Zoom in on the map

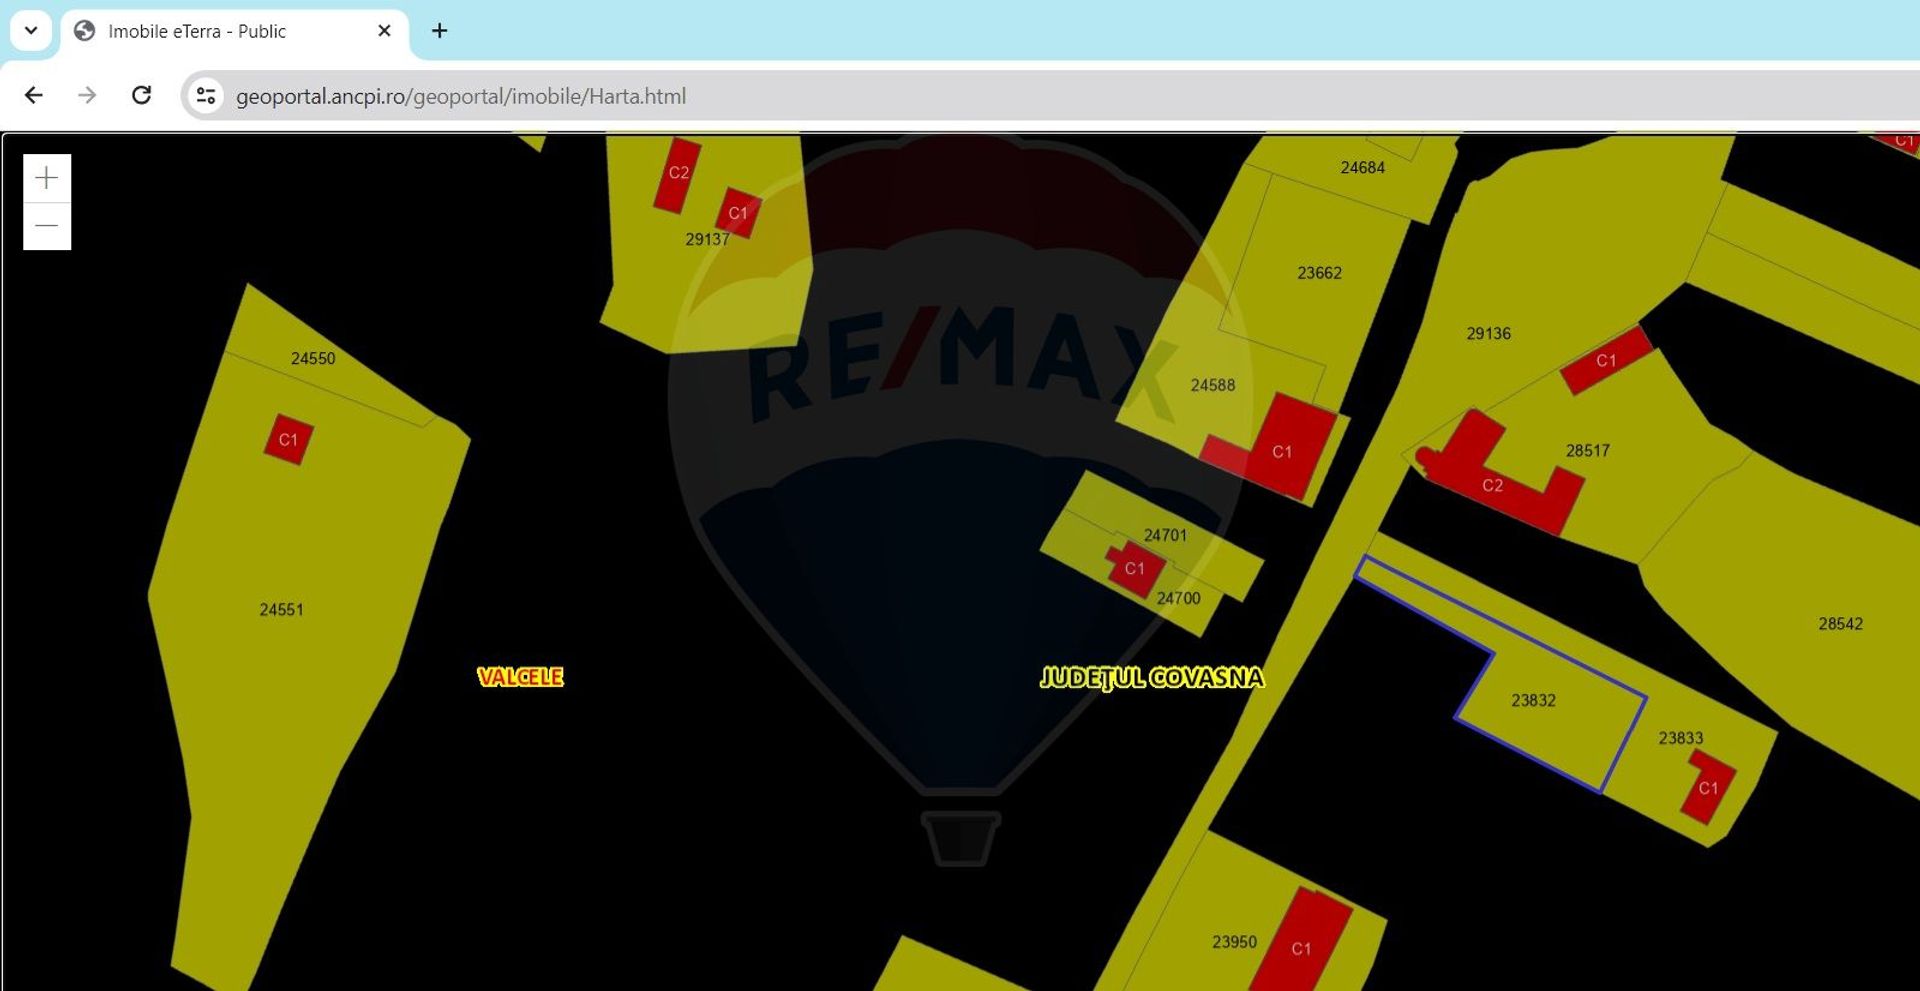pos(47,178)
